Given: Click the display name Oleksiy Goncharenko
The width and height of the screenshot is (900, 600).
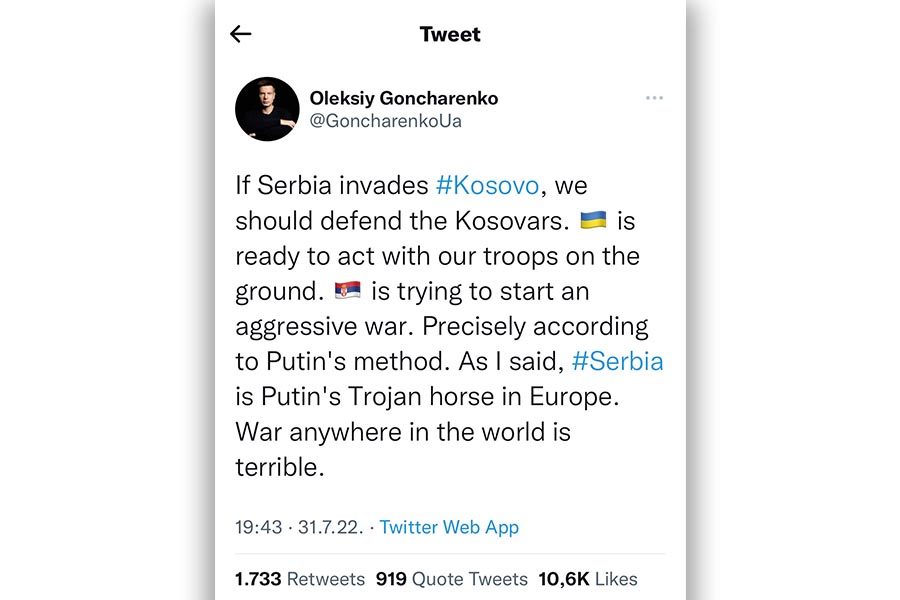Looking at the screenshot, I should click(403, 98).
